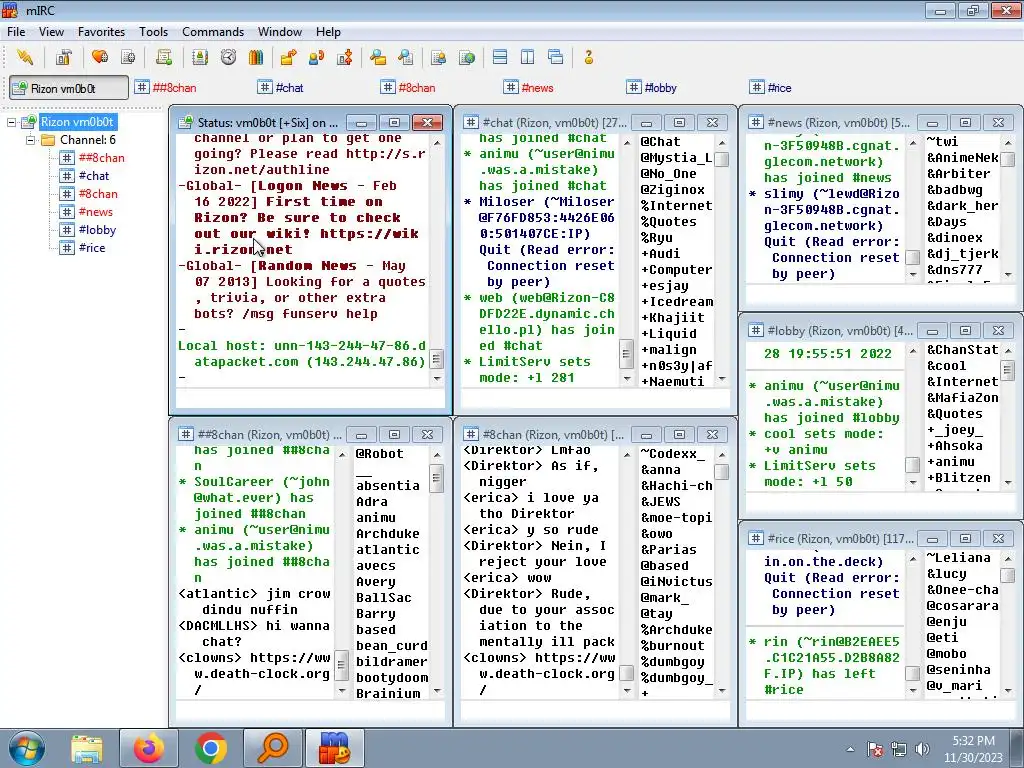Cascade windows via toolbar icon
Viewport: 1024px width, 768px height.
556,57
